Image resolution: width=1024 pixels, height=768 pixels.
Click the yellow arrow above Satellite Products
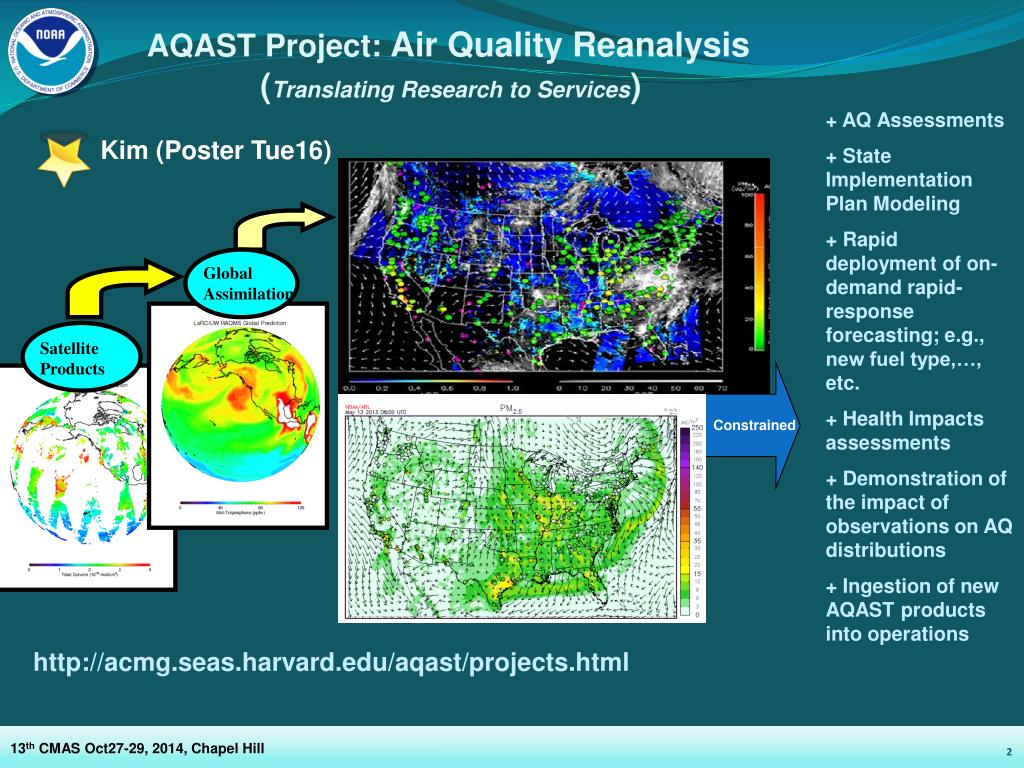pyautogui.click(x=121, y=287)
